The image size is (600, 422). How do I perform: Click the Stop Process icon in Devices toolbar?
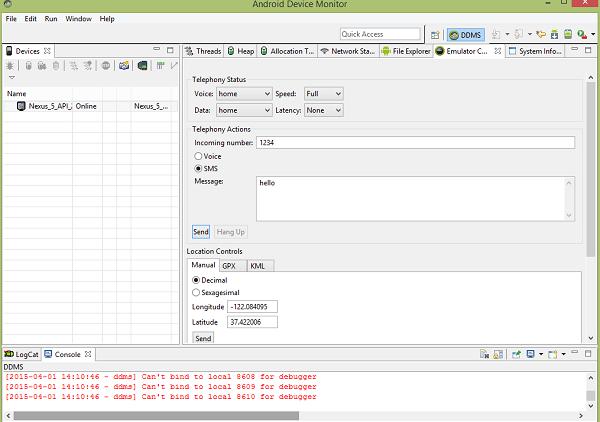pyautogui.click(x=106, y=65)
